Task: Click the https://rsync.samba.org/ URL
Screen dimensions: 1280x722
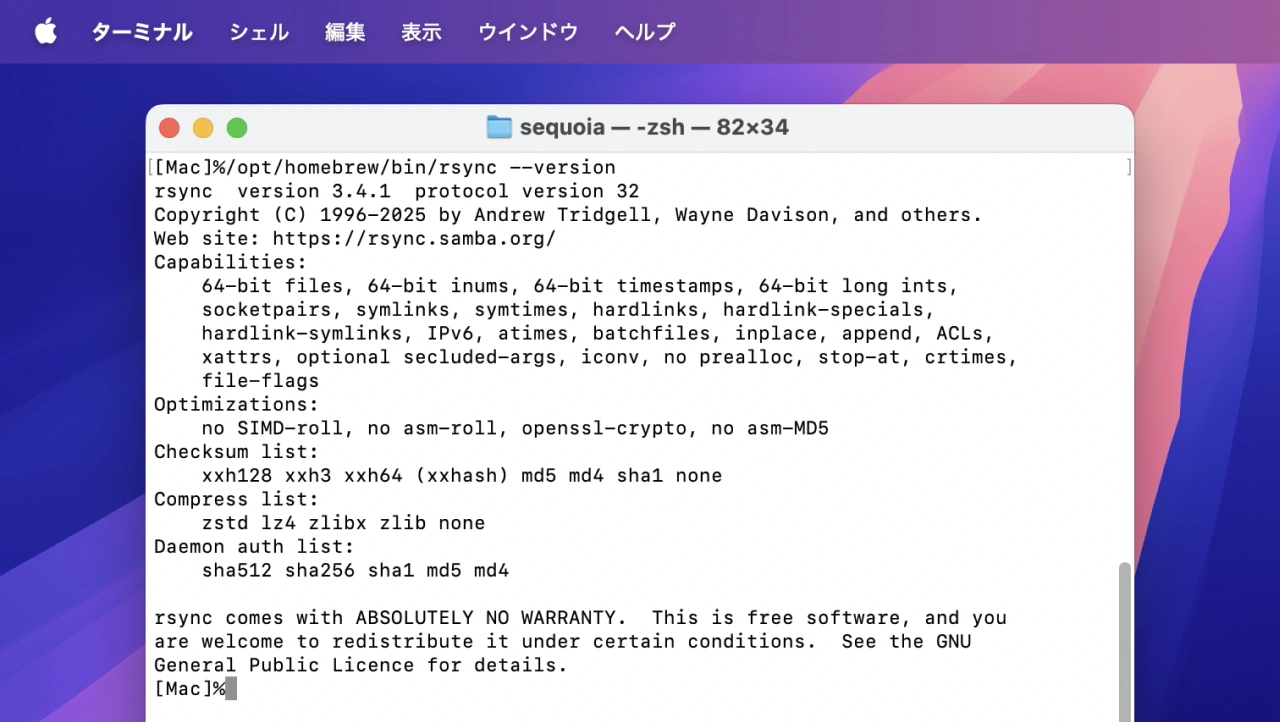Action: (x=414, y=239)
